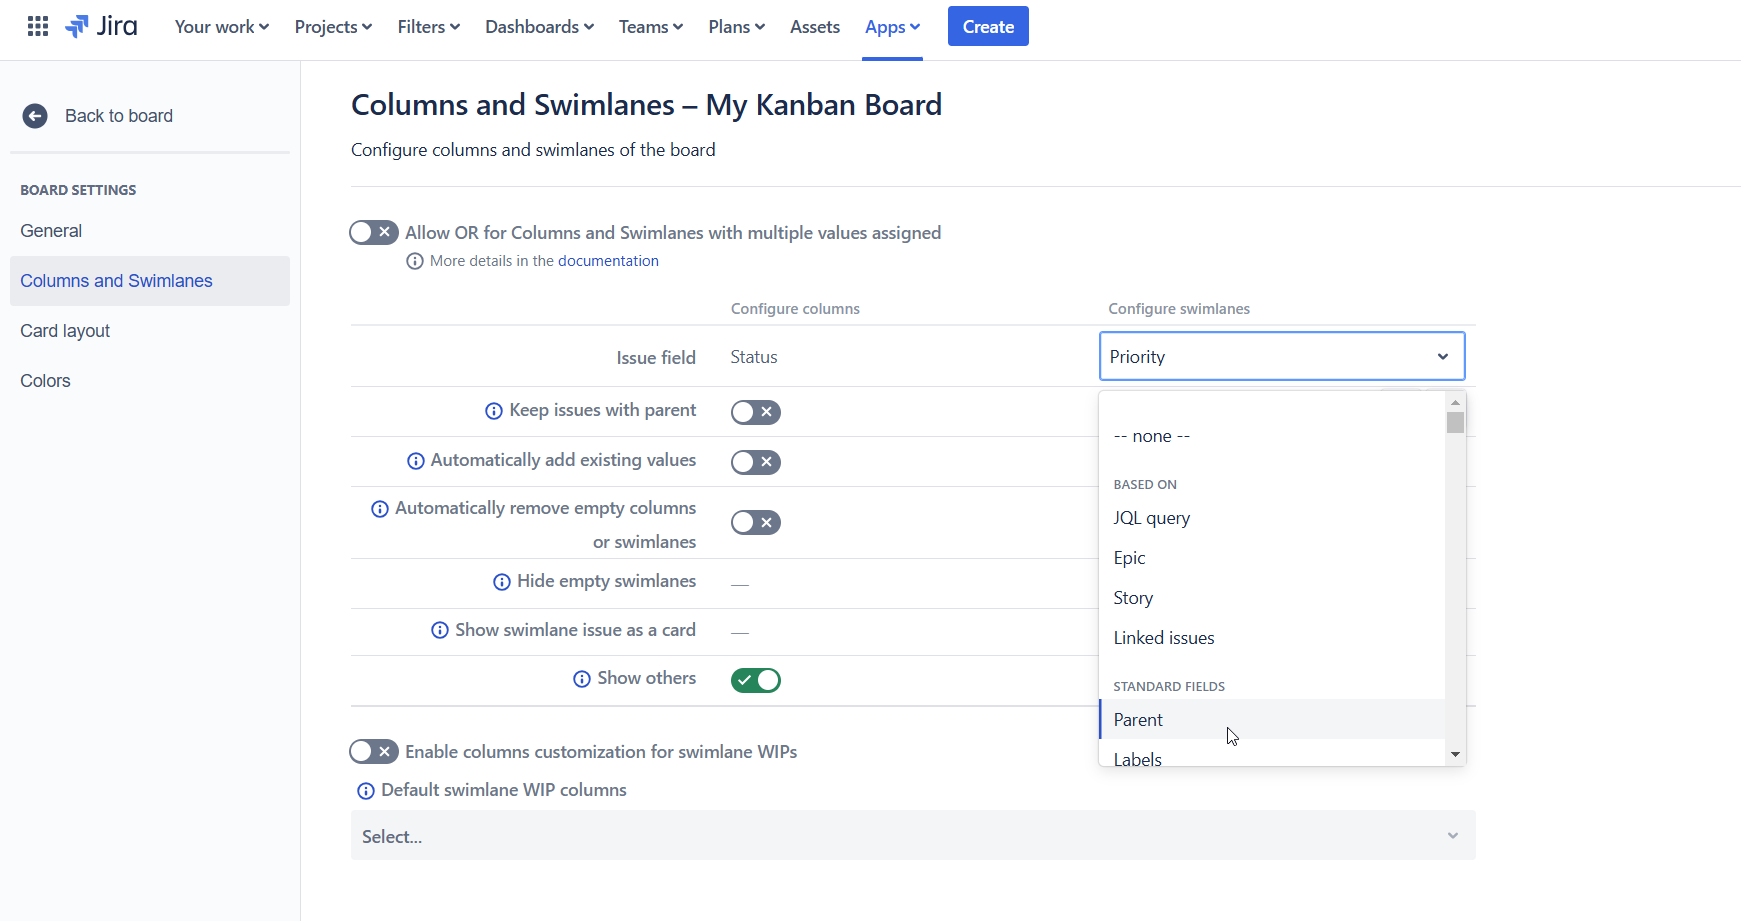Image resolution: width=1741 pixels, height=921 pixels.
Task: Enable Automatically add existing values
Action: (755, 461)
